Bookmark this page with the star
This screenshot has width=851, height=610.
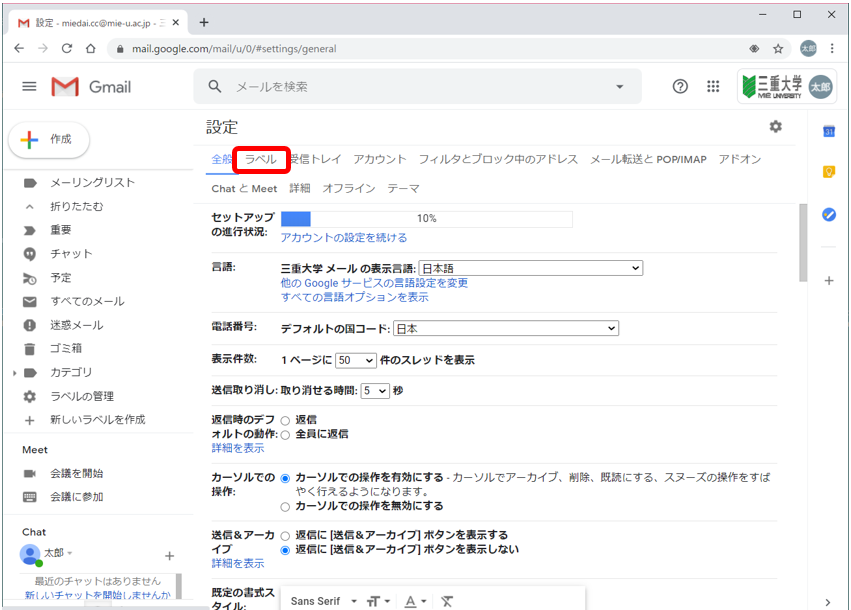[778, 49]
